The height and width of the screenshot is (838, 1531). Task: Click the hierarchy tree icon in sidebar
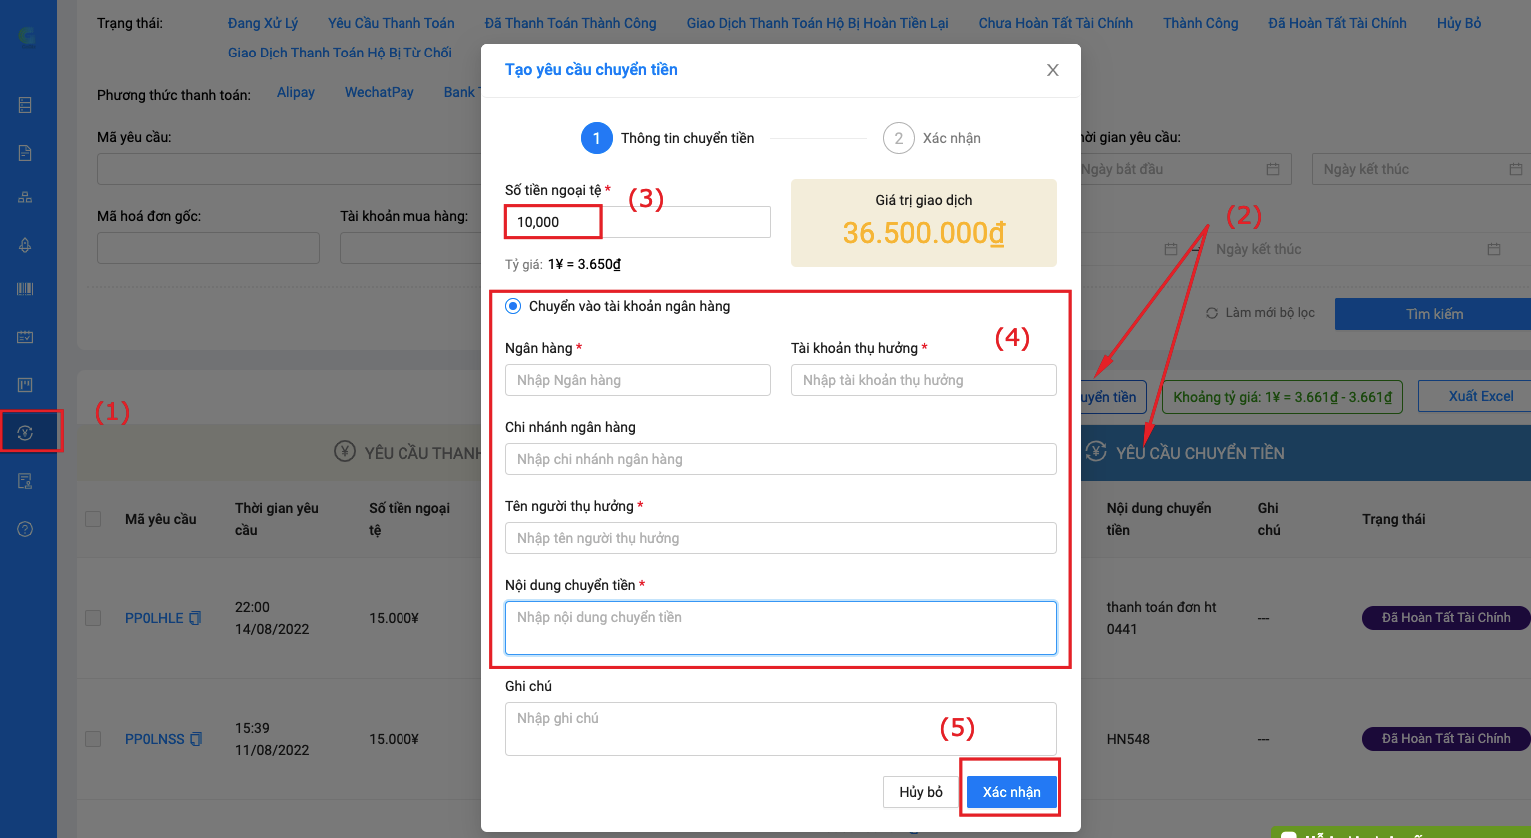click(26, 197)
